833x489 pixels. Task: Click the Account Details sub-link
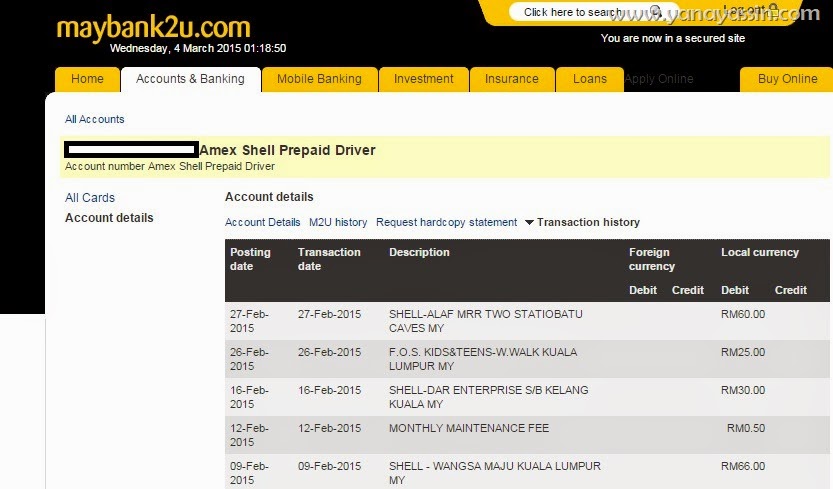click(262, 222)
